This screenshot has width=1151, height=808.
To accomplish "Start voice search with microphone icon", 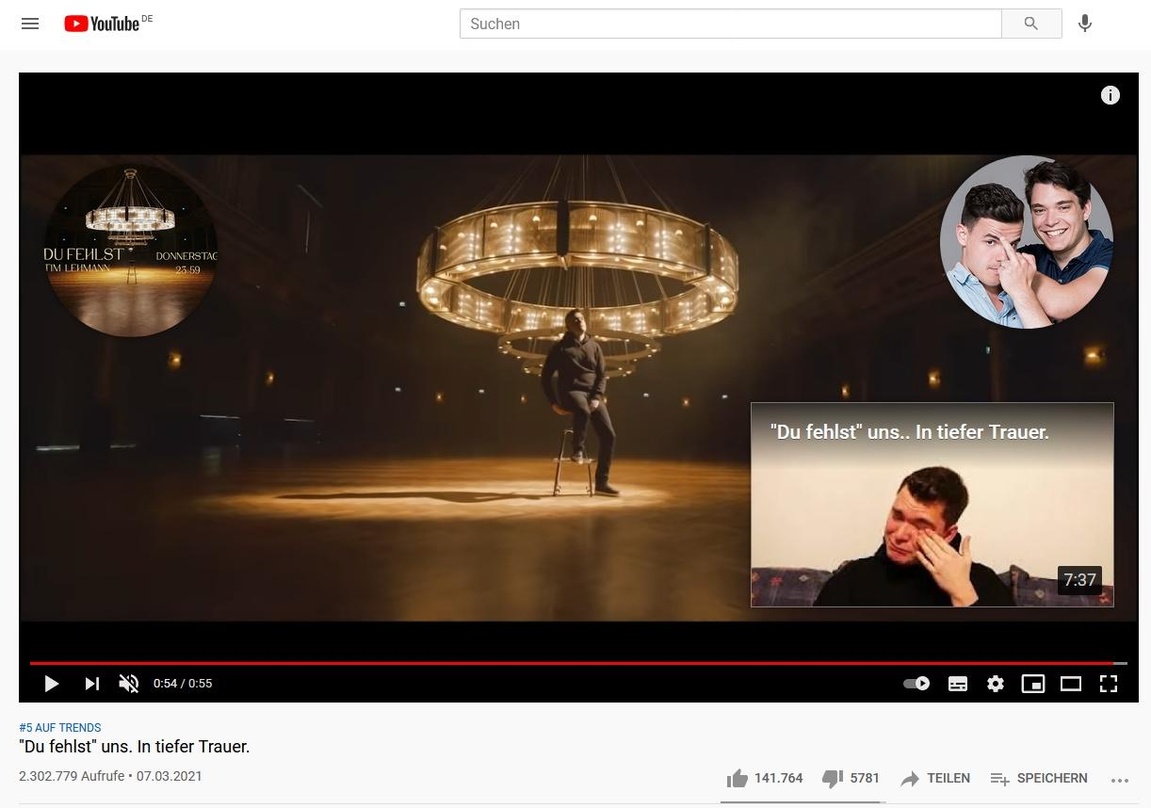I will click(1085, 23).
